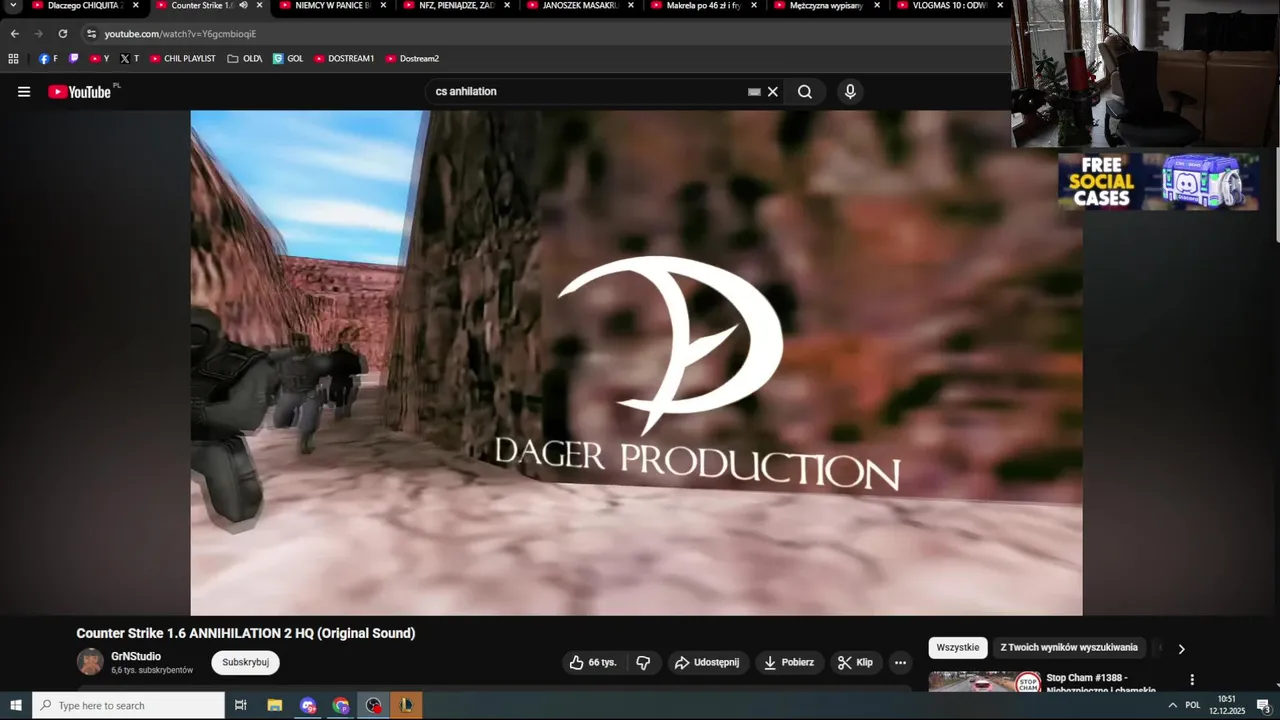Open CHIL PLAYLIST bookmark
This screenshot has width=1280, height=720.
click(x=182, y=59)
